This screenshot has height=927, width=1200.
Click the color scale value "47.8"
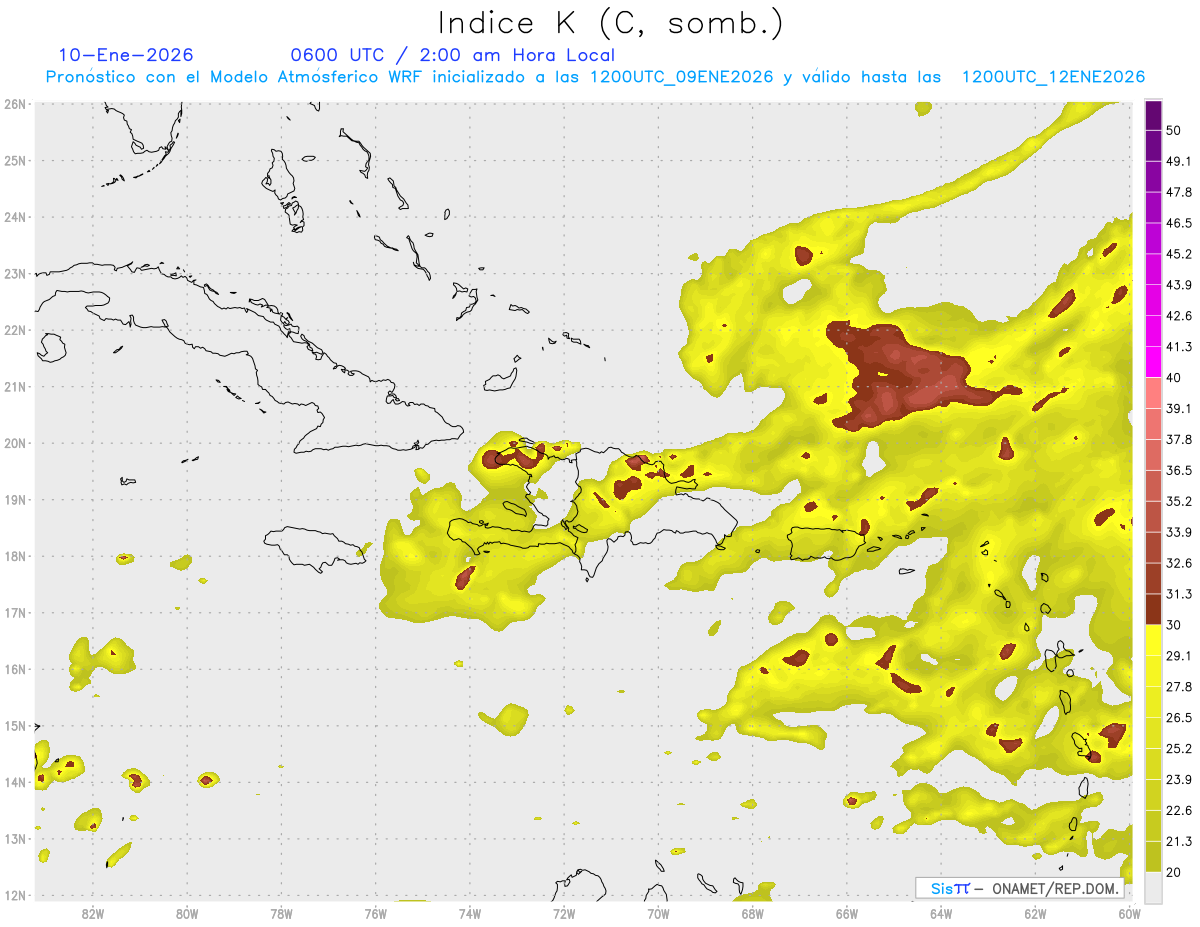coord(1178,192)
